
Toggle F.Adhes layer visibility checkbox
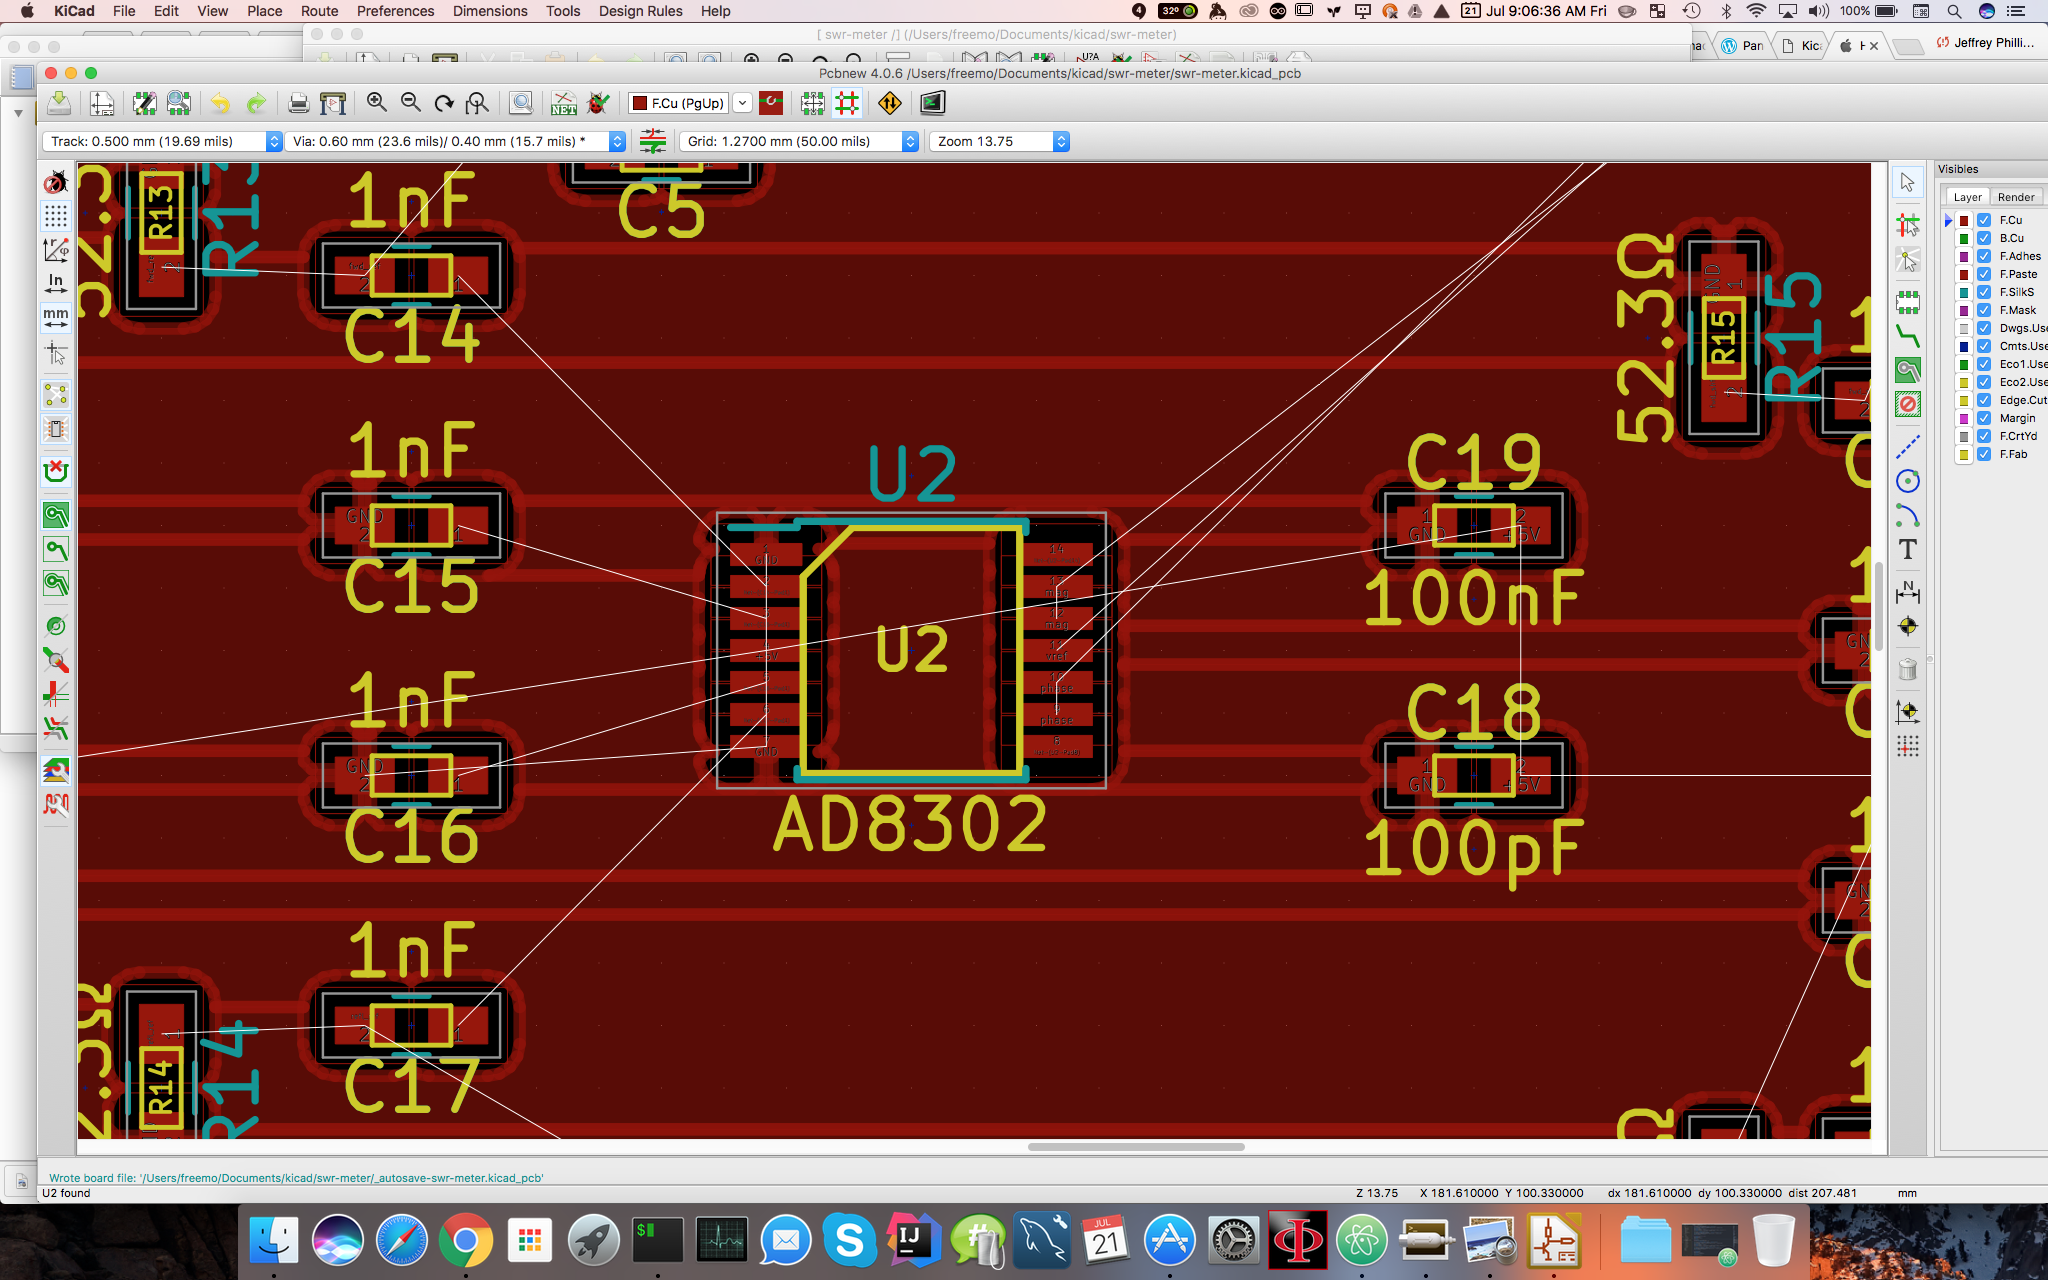click(x=1984, y=256)
